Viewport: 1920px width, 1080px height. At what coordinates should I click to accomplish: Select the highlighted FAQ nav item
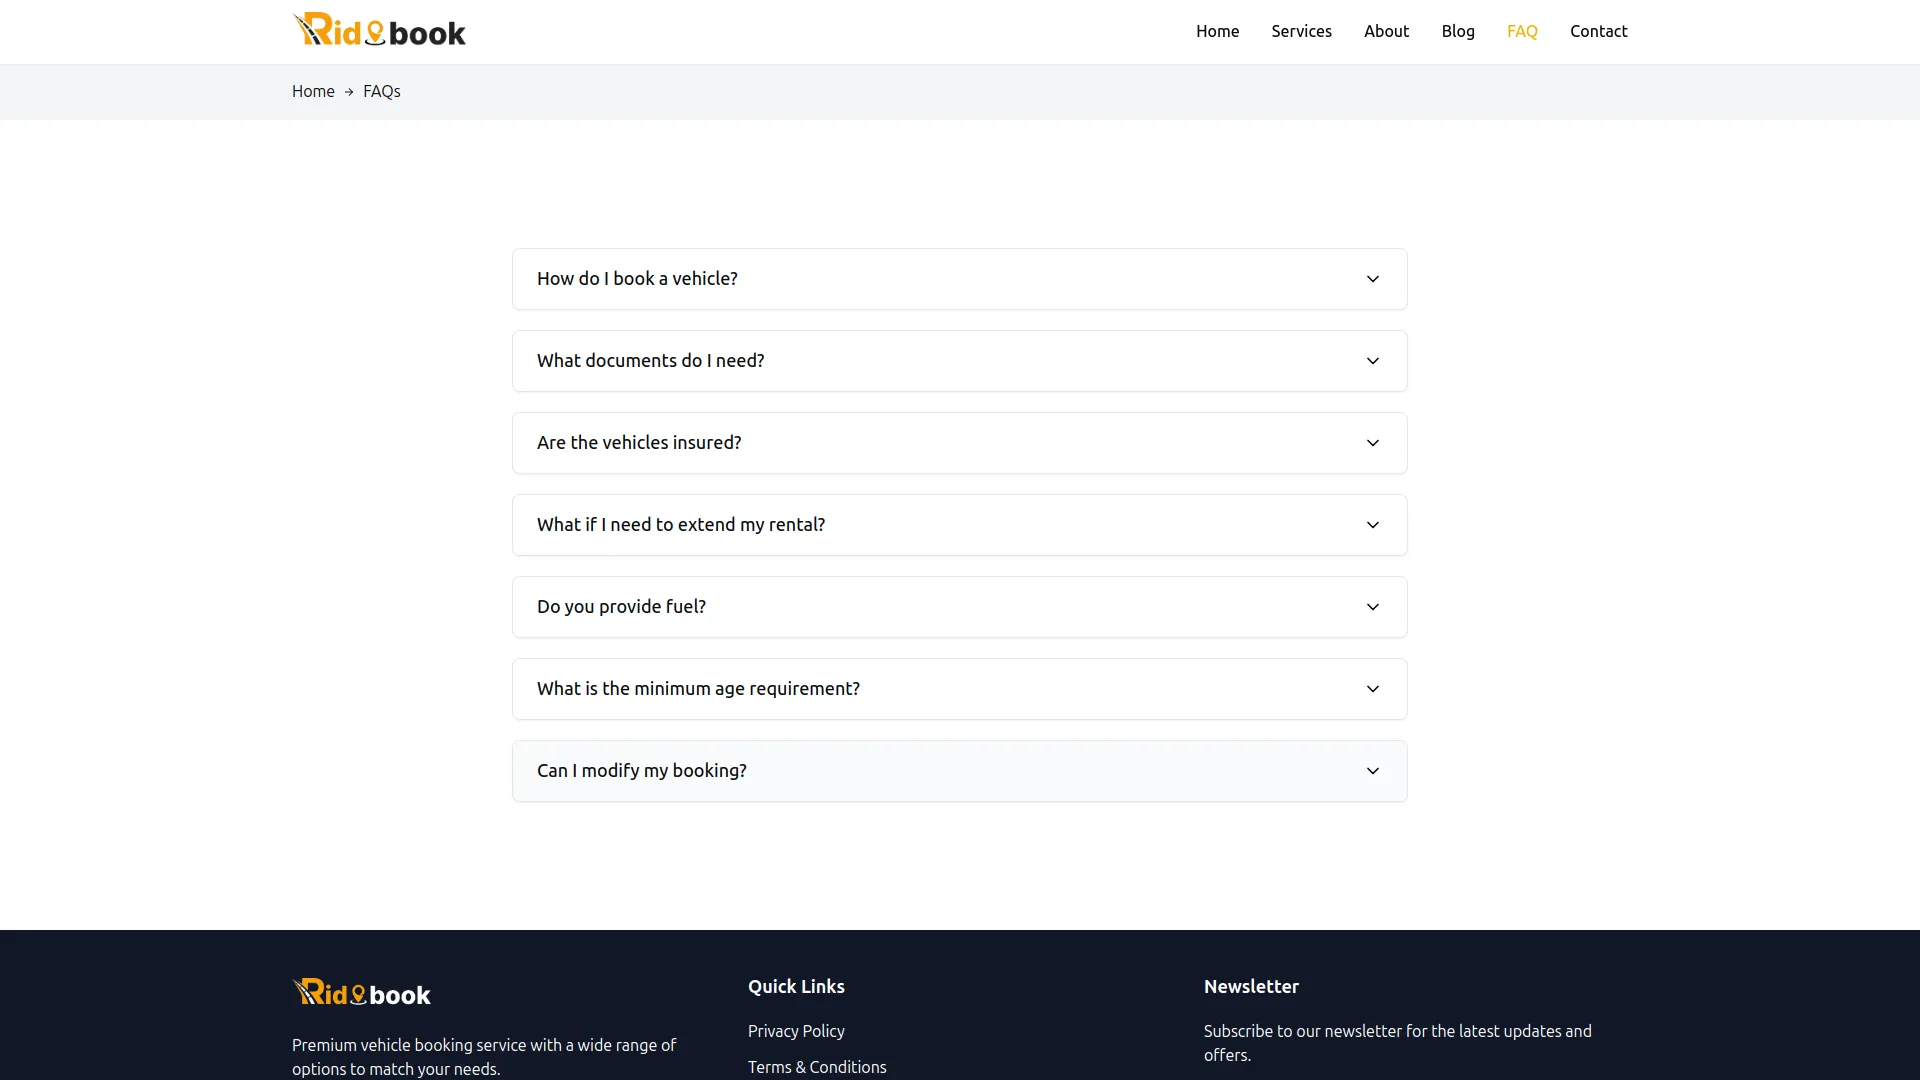[1521, 31]
